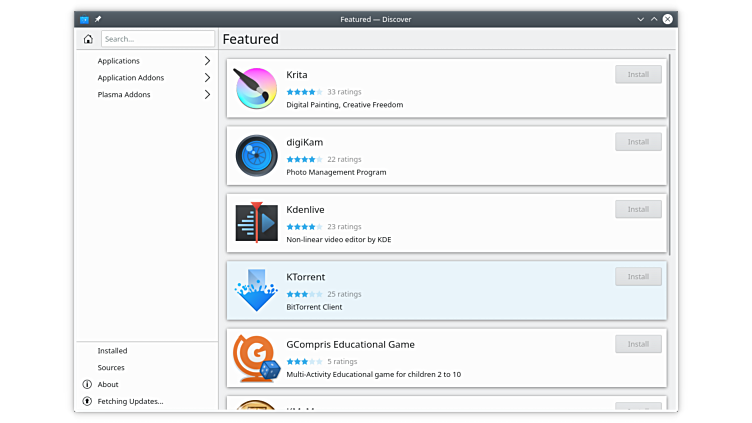
Task: Click the Search input field
Action: pos(157,39)
